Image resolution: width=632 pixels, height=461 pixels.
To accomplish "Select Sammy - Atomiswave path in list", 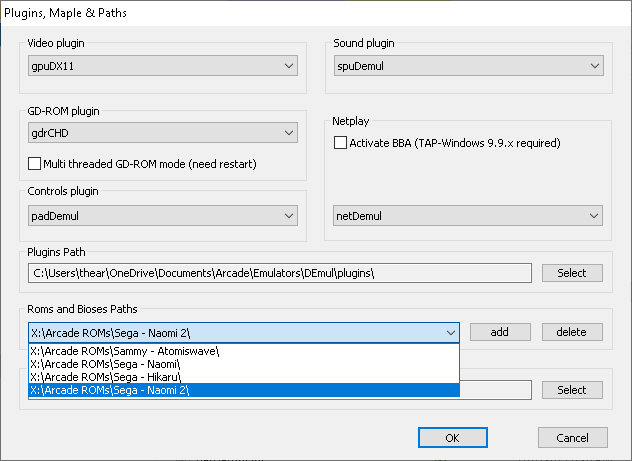I will pos(244,351).
